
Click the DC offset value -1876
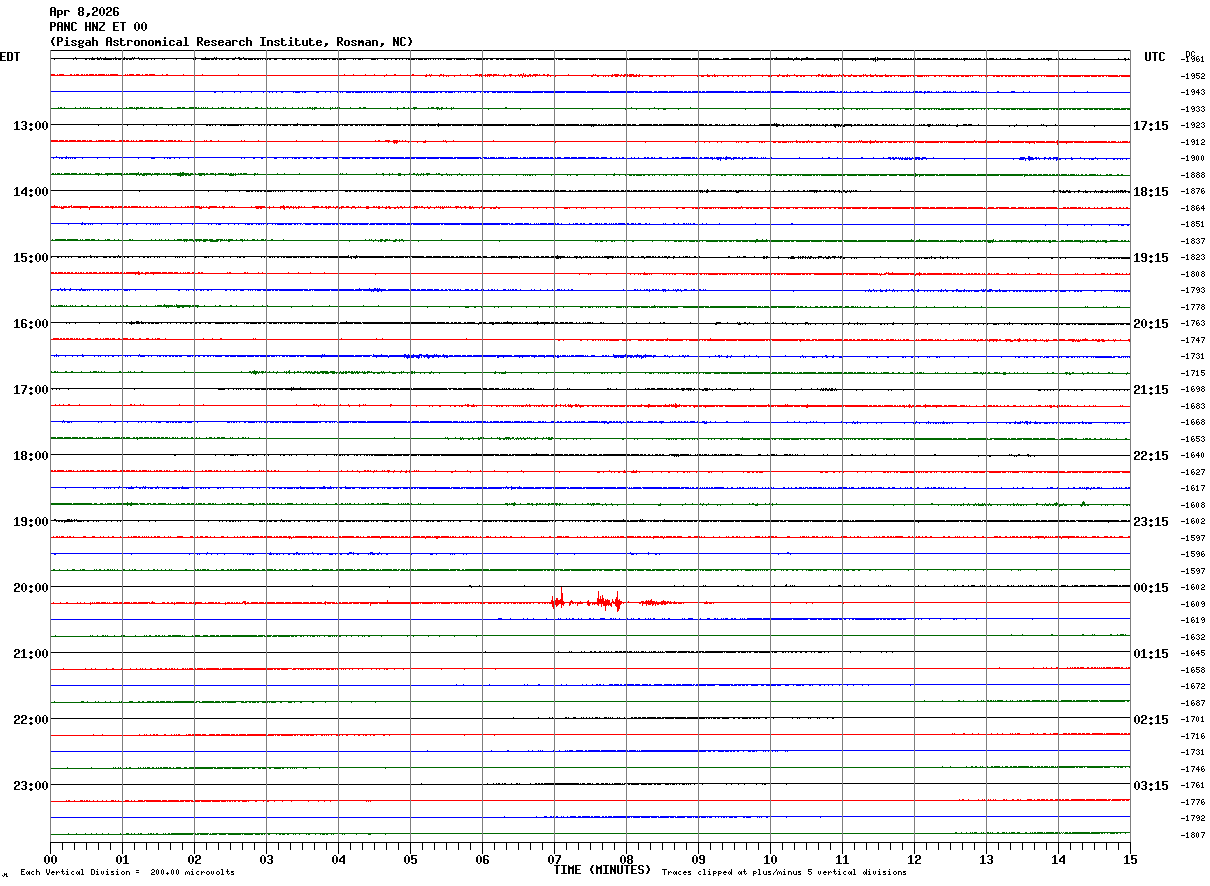click(1192, 192)
